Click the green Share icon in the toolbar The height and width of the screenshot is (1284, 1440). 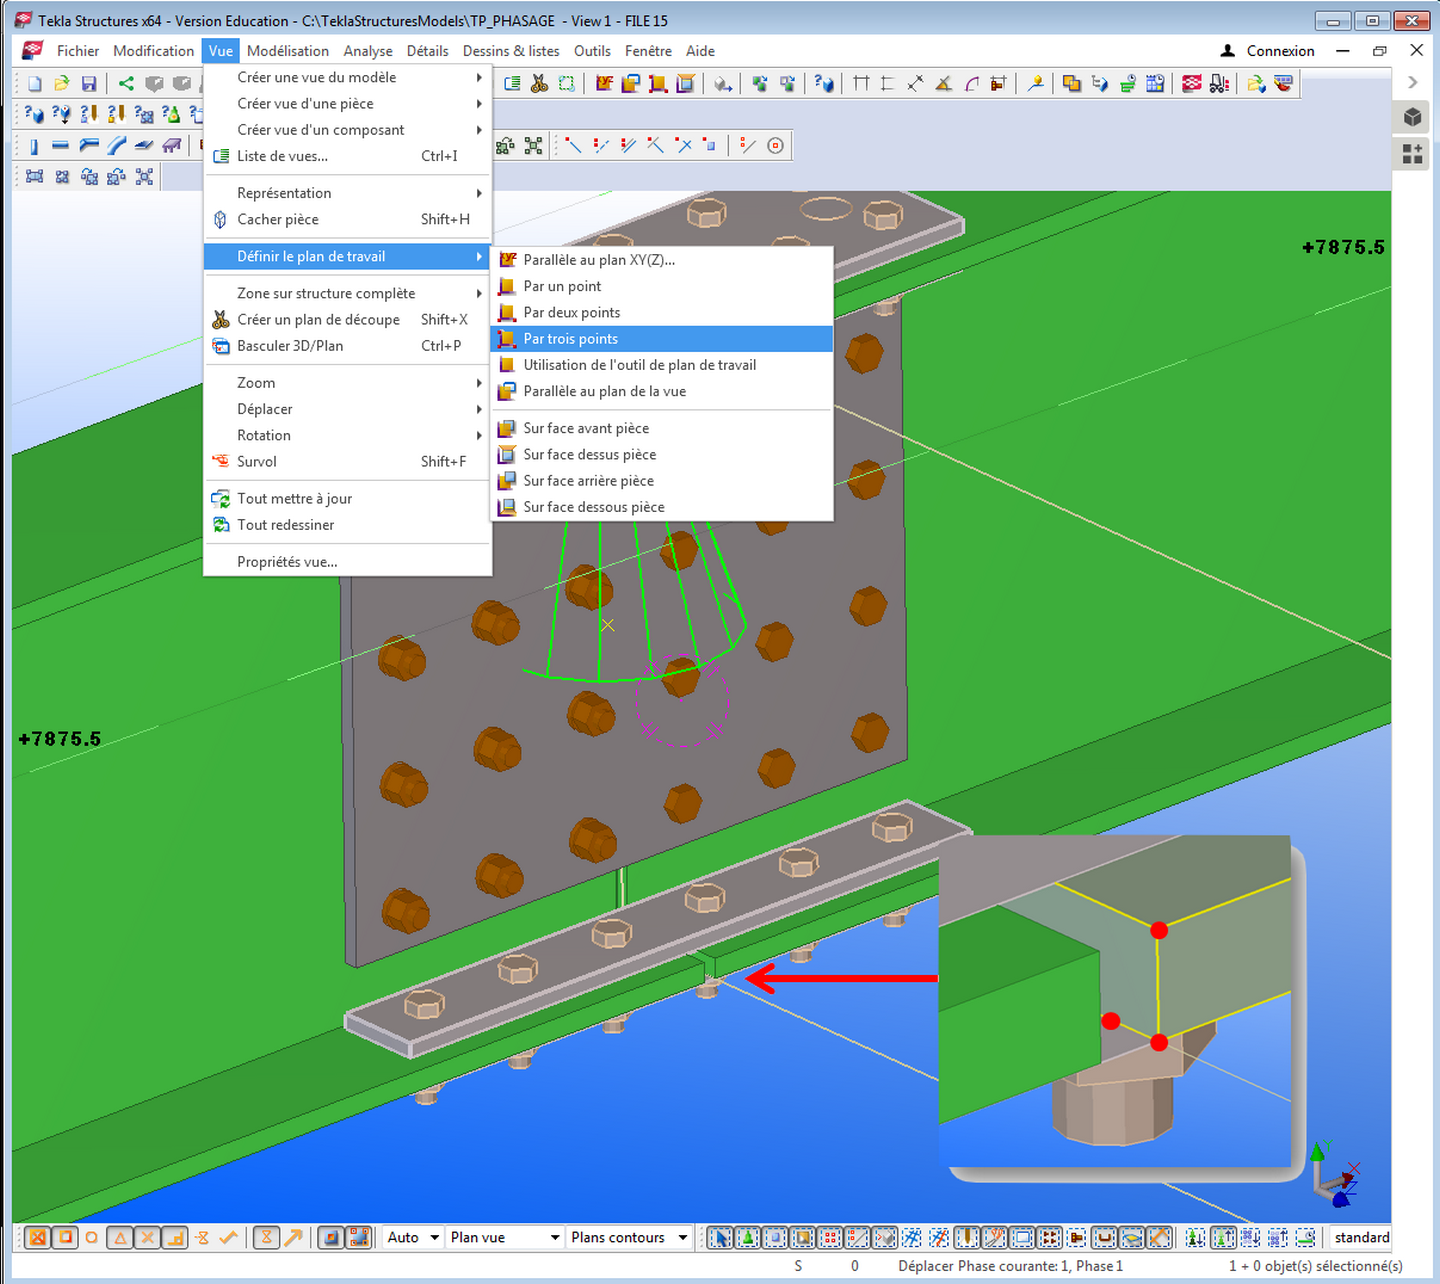(x=126, y=84)
